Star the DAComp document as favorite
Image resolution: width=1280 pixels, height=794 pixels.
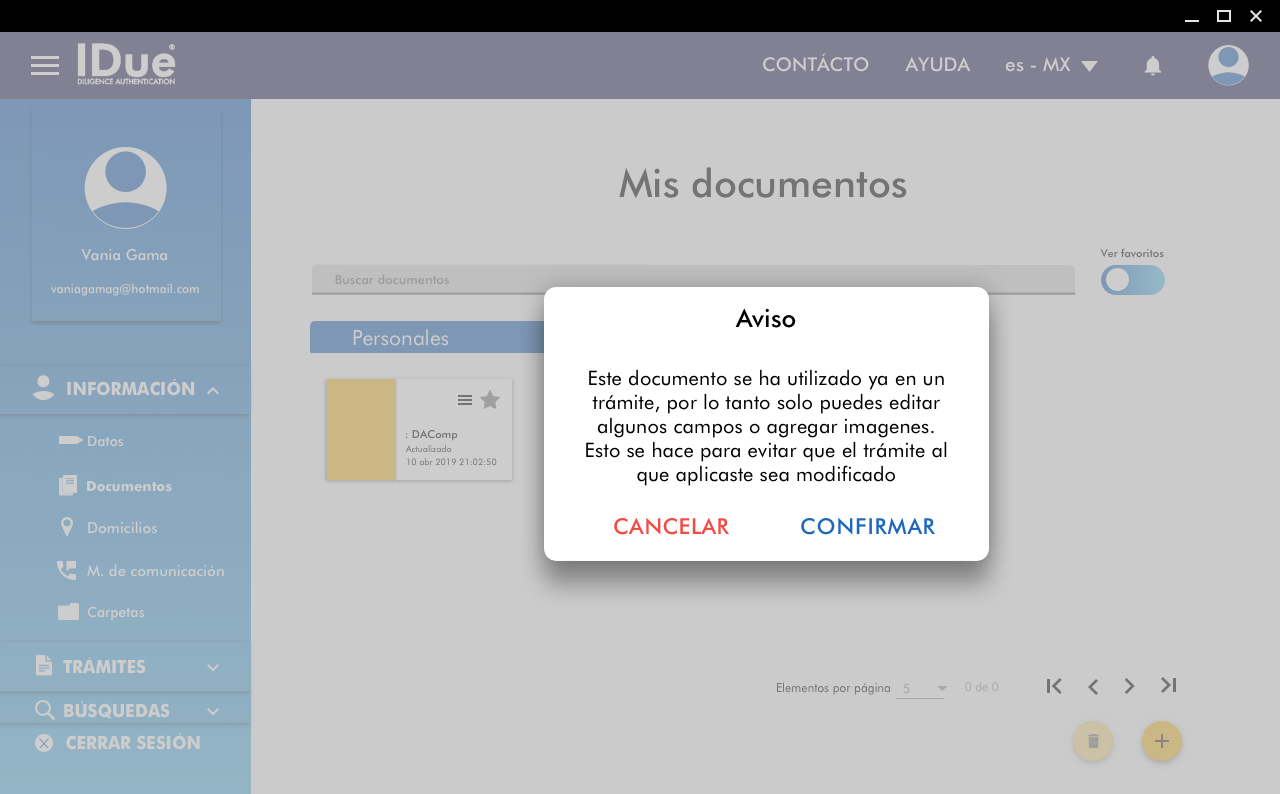pyautogui.click(x=490, y=400)
